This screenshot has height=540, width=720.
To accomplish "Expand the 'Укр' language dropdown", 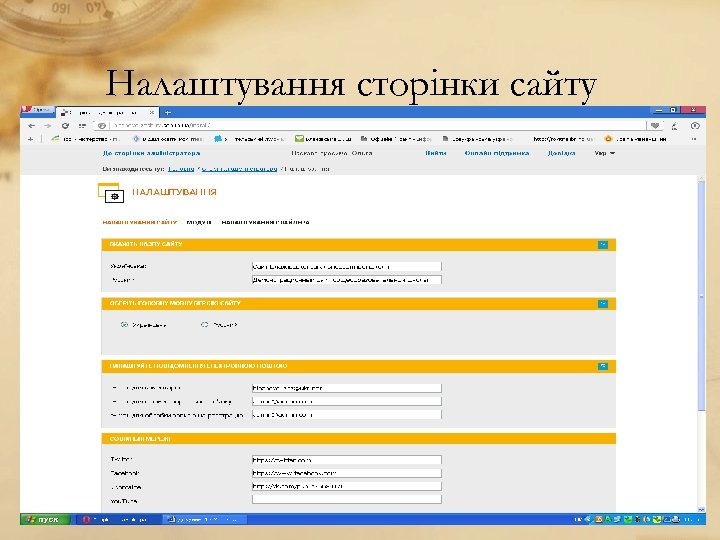I will [604, 153].
